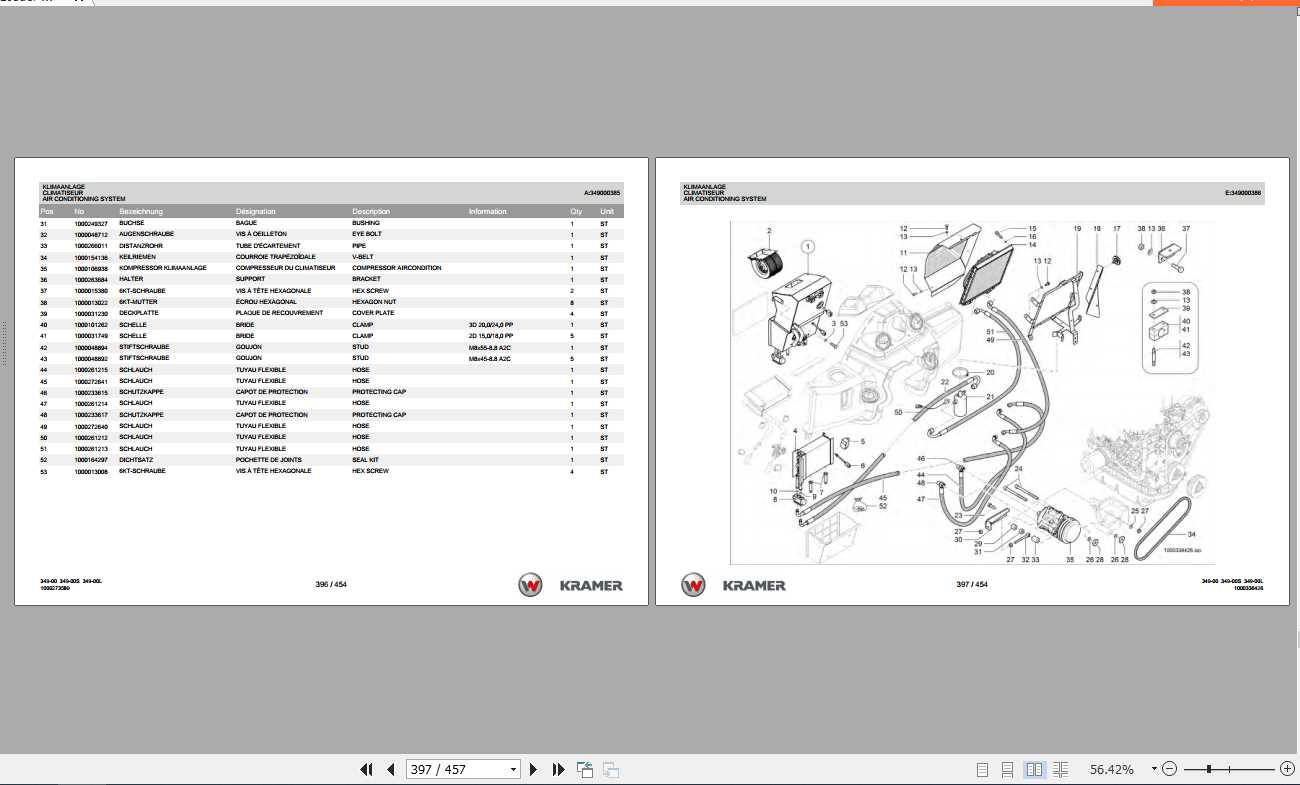Go forward to the next view
This screenshot has height=785, width=1300.
coord(611,769)
